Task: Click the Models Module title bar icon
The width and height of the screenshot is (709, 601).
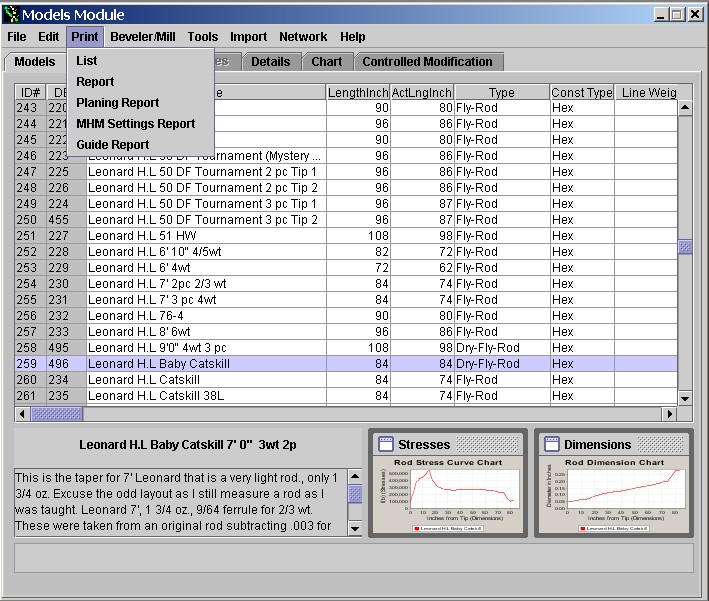Action: (x=11, y=14)
